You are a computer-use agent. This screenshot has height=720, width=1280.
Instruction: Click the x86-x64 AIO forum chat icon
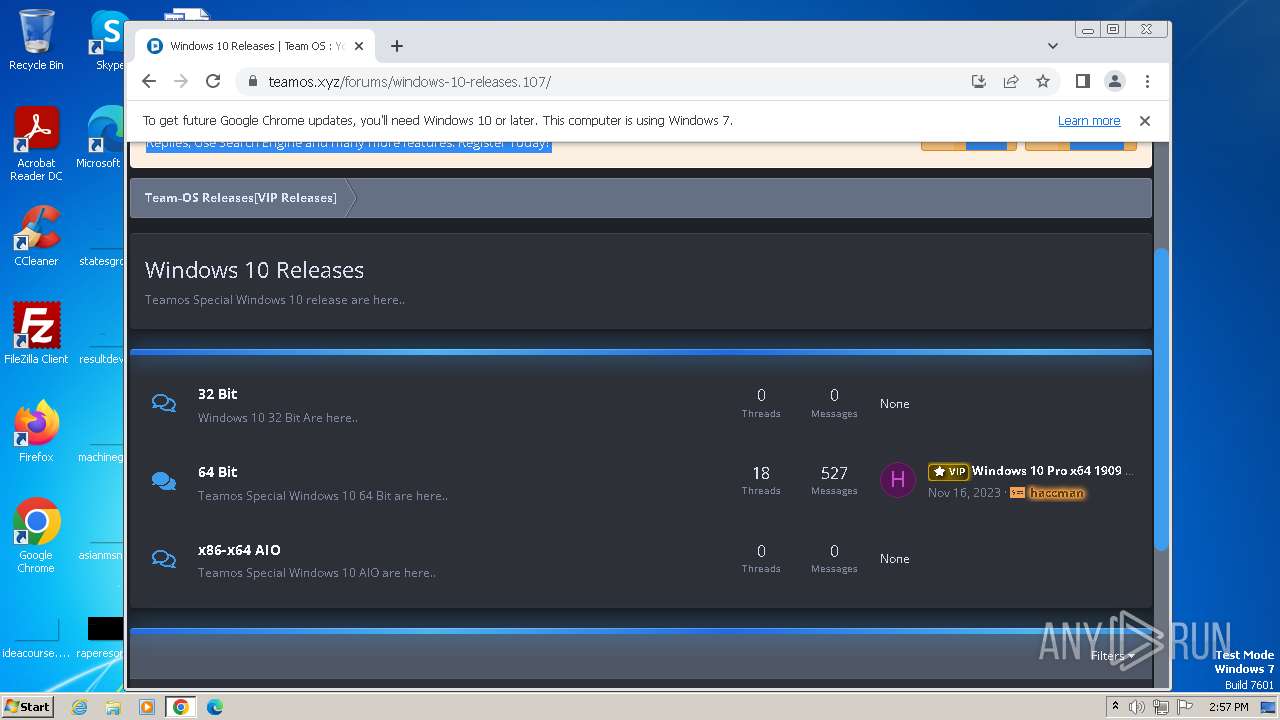click(164, 558)
